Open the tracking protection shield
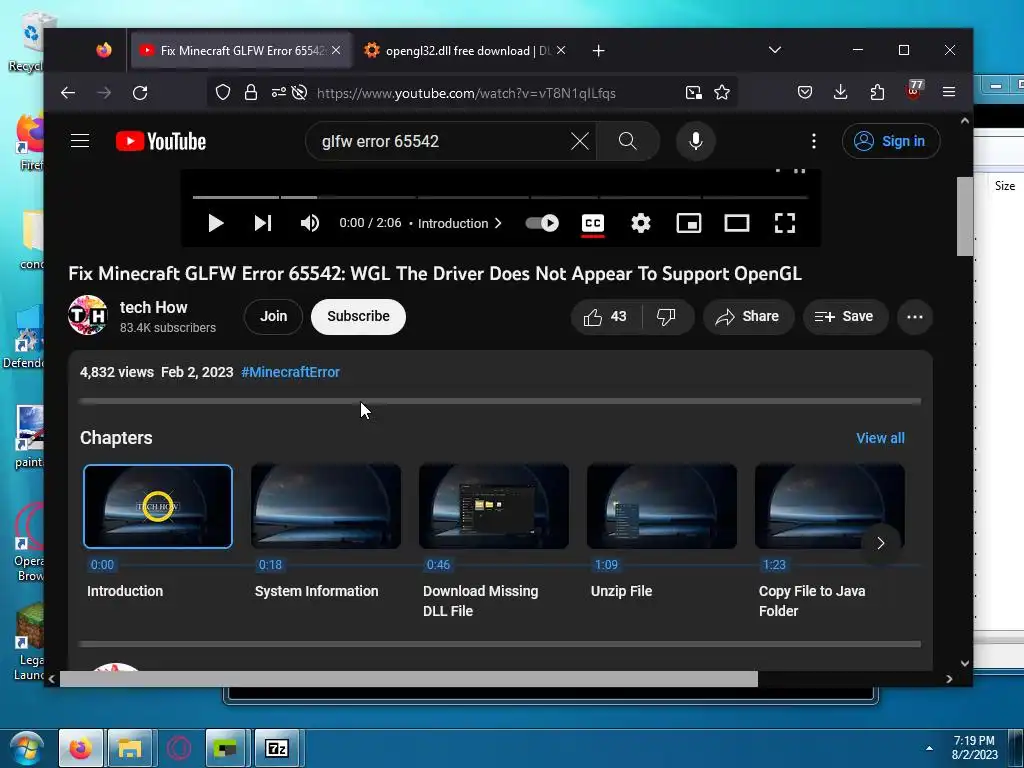 (223, 93)
